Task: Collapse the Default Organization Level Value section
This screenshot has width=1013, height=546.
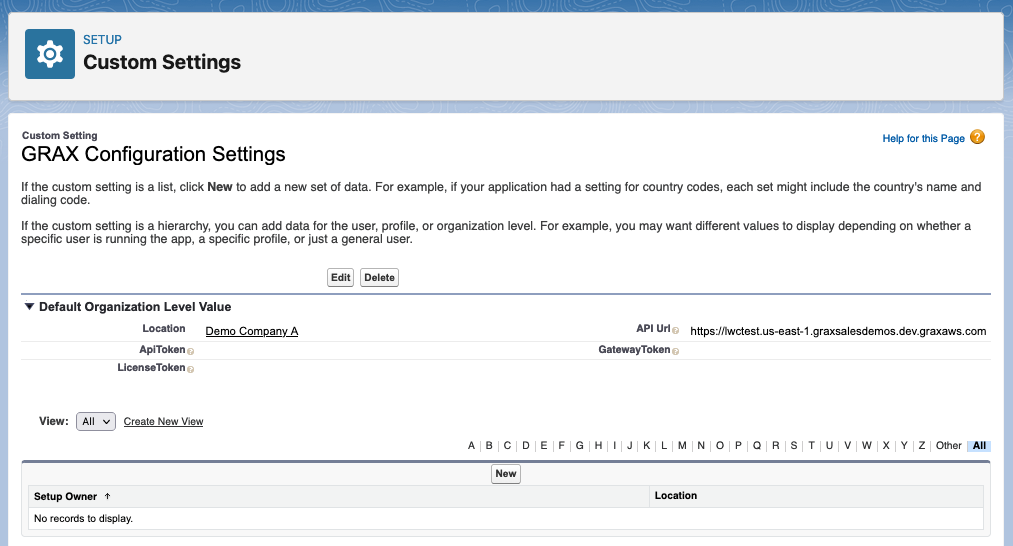Action: pos(29,306)
